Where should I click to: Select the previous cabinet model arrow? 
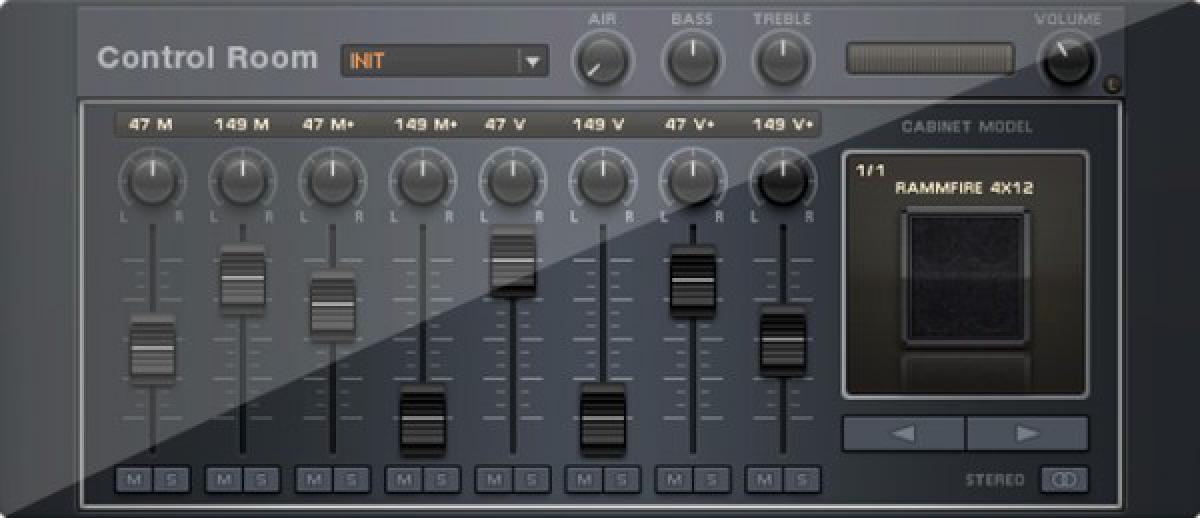point(904,434)
